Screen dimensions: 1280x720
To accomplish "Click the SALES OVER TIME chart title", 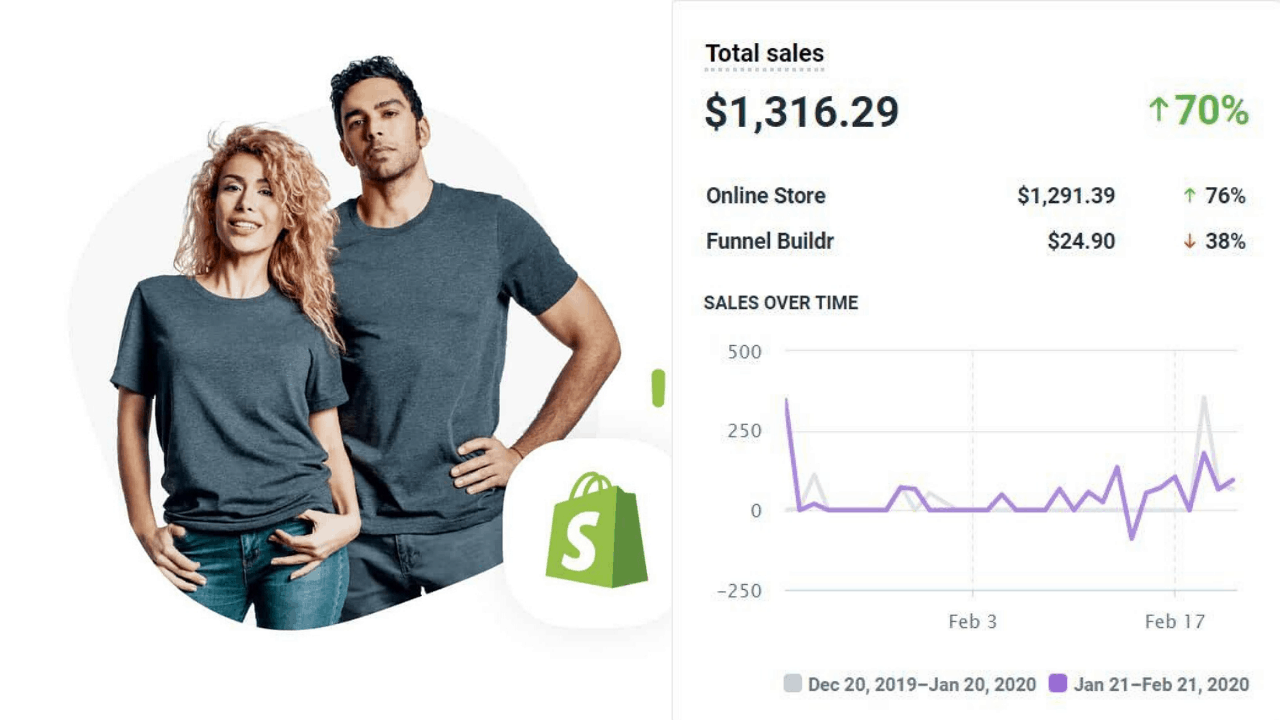I will [x=781, y=303].
